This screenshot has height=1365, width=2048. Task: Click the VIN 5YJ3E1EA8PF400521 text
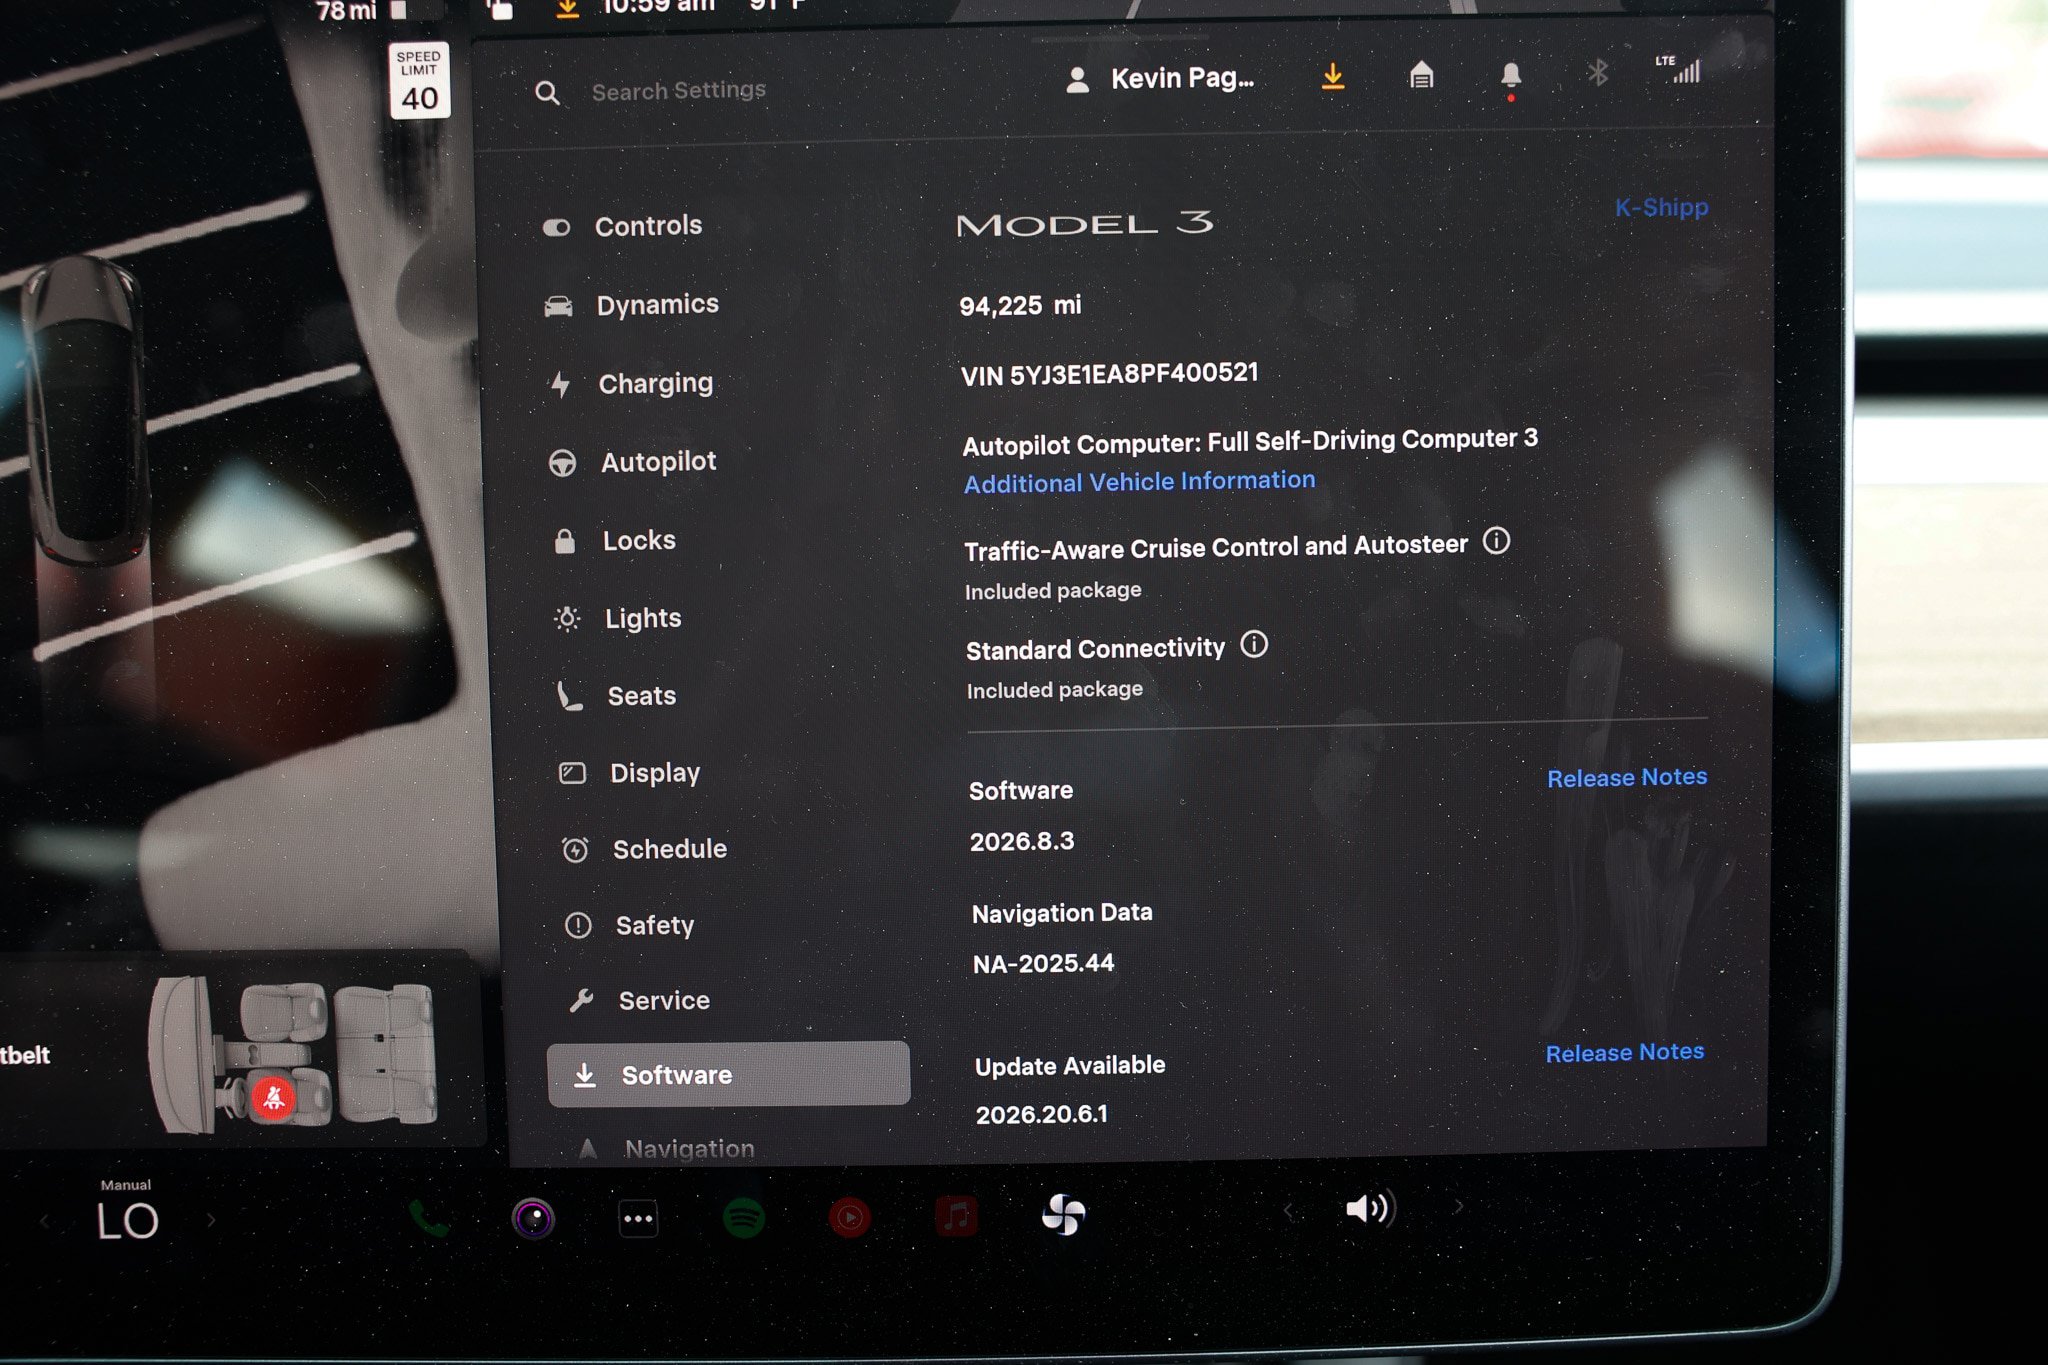(x=1109, y=375)
